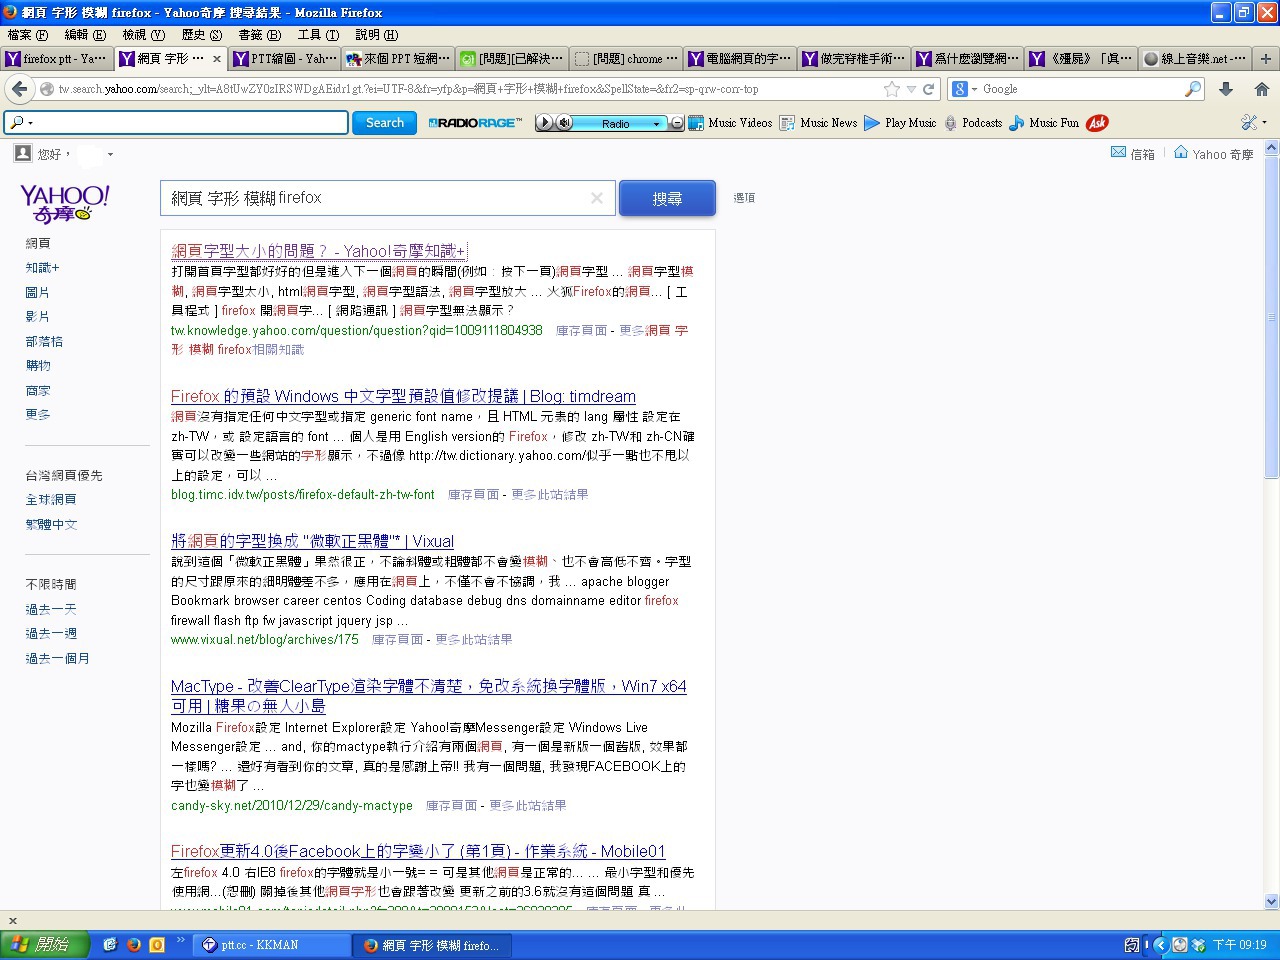This screenshot has height=960, width=1280.
Task: Open Downloads arrow icon
Action: (x=1226, y=89)
